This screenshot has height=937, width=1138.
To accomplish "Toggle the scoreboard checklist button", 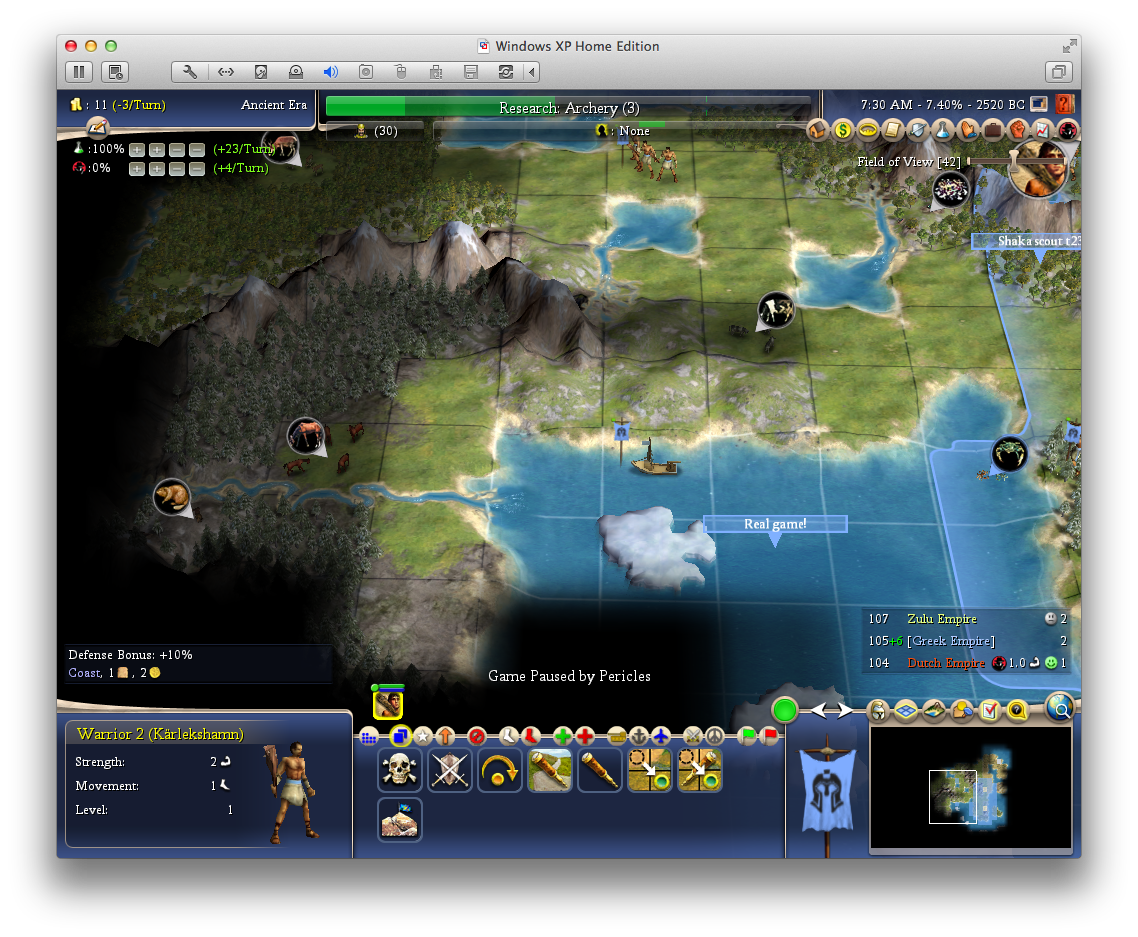I will 990,711.
